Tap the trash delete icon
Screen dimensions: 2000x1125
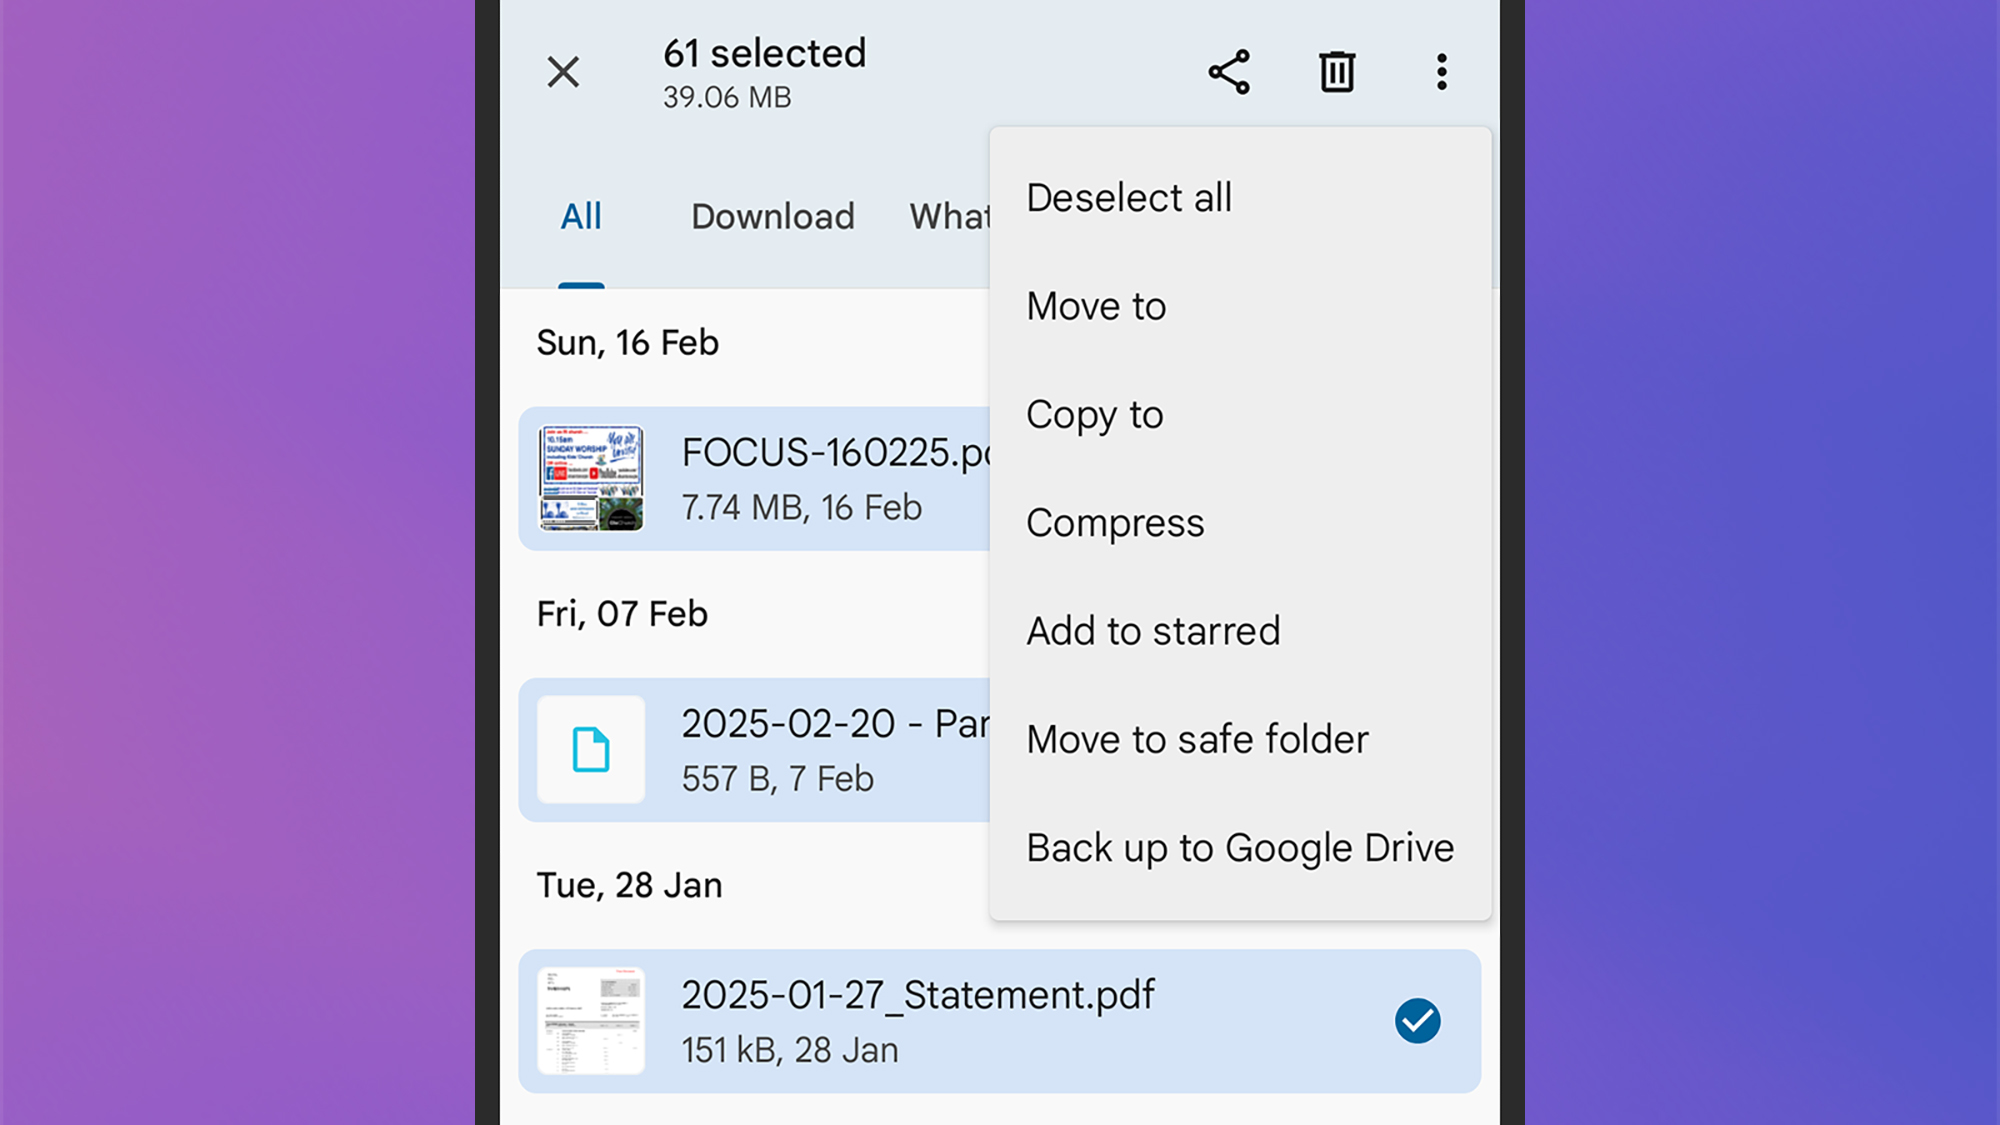pos(1336,72)
